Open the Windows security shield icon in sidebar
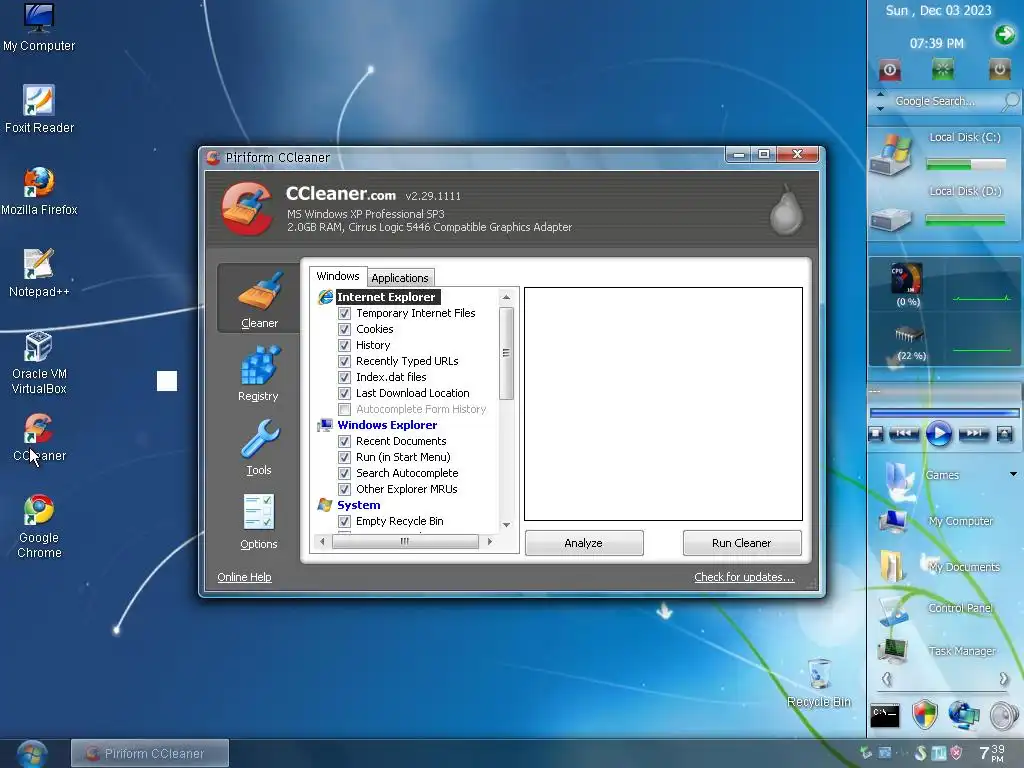Screen dimensions: 1024x768 tap(925, 715)
